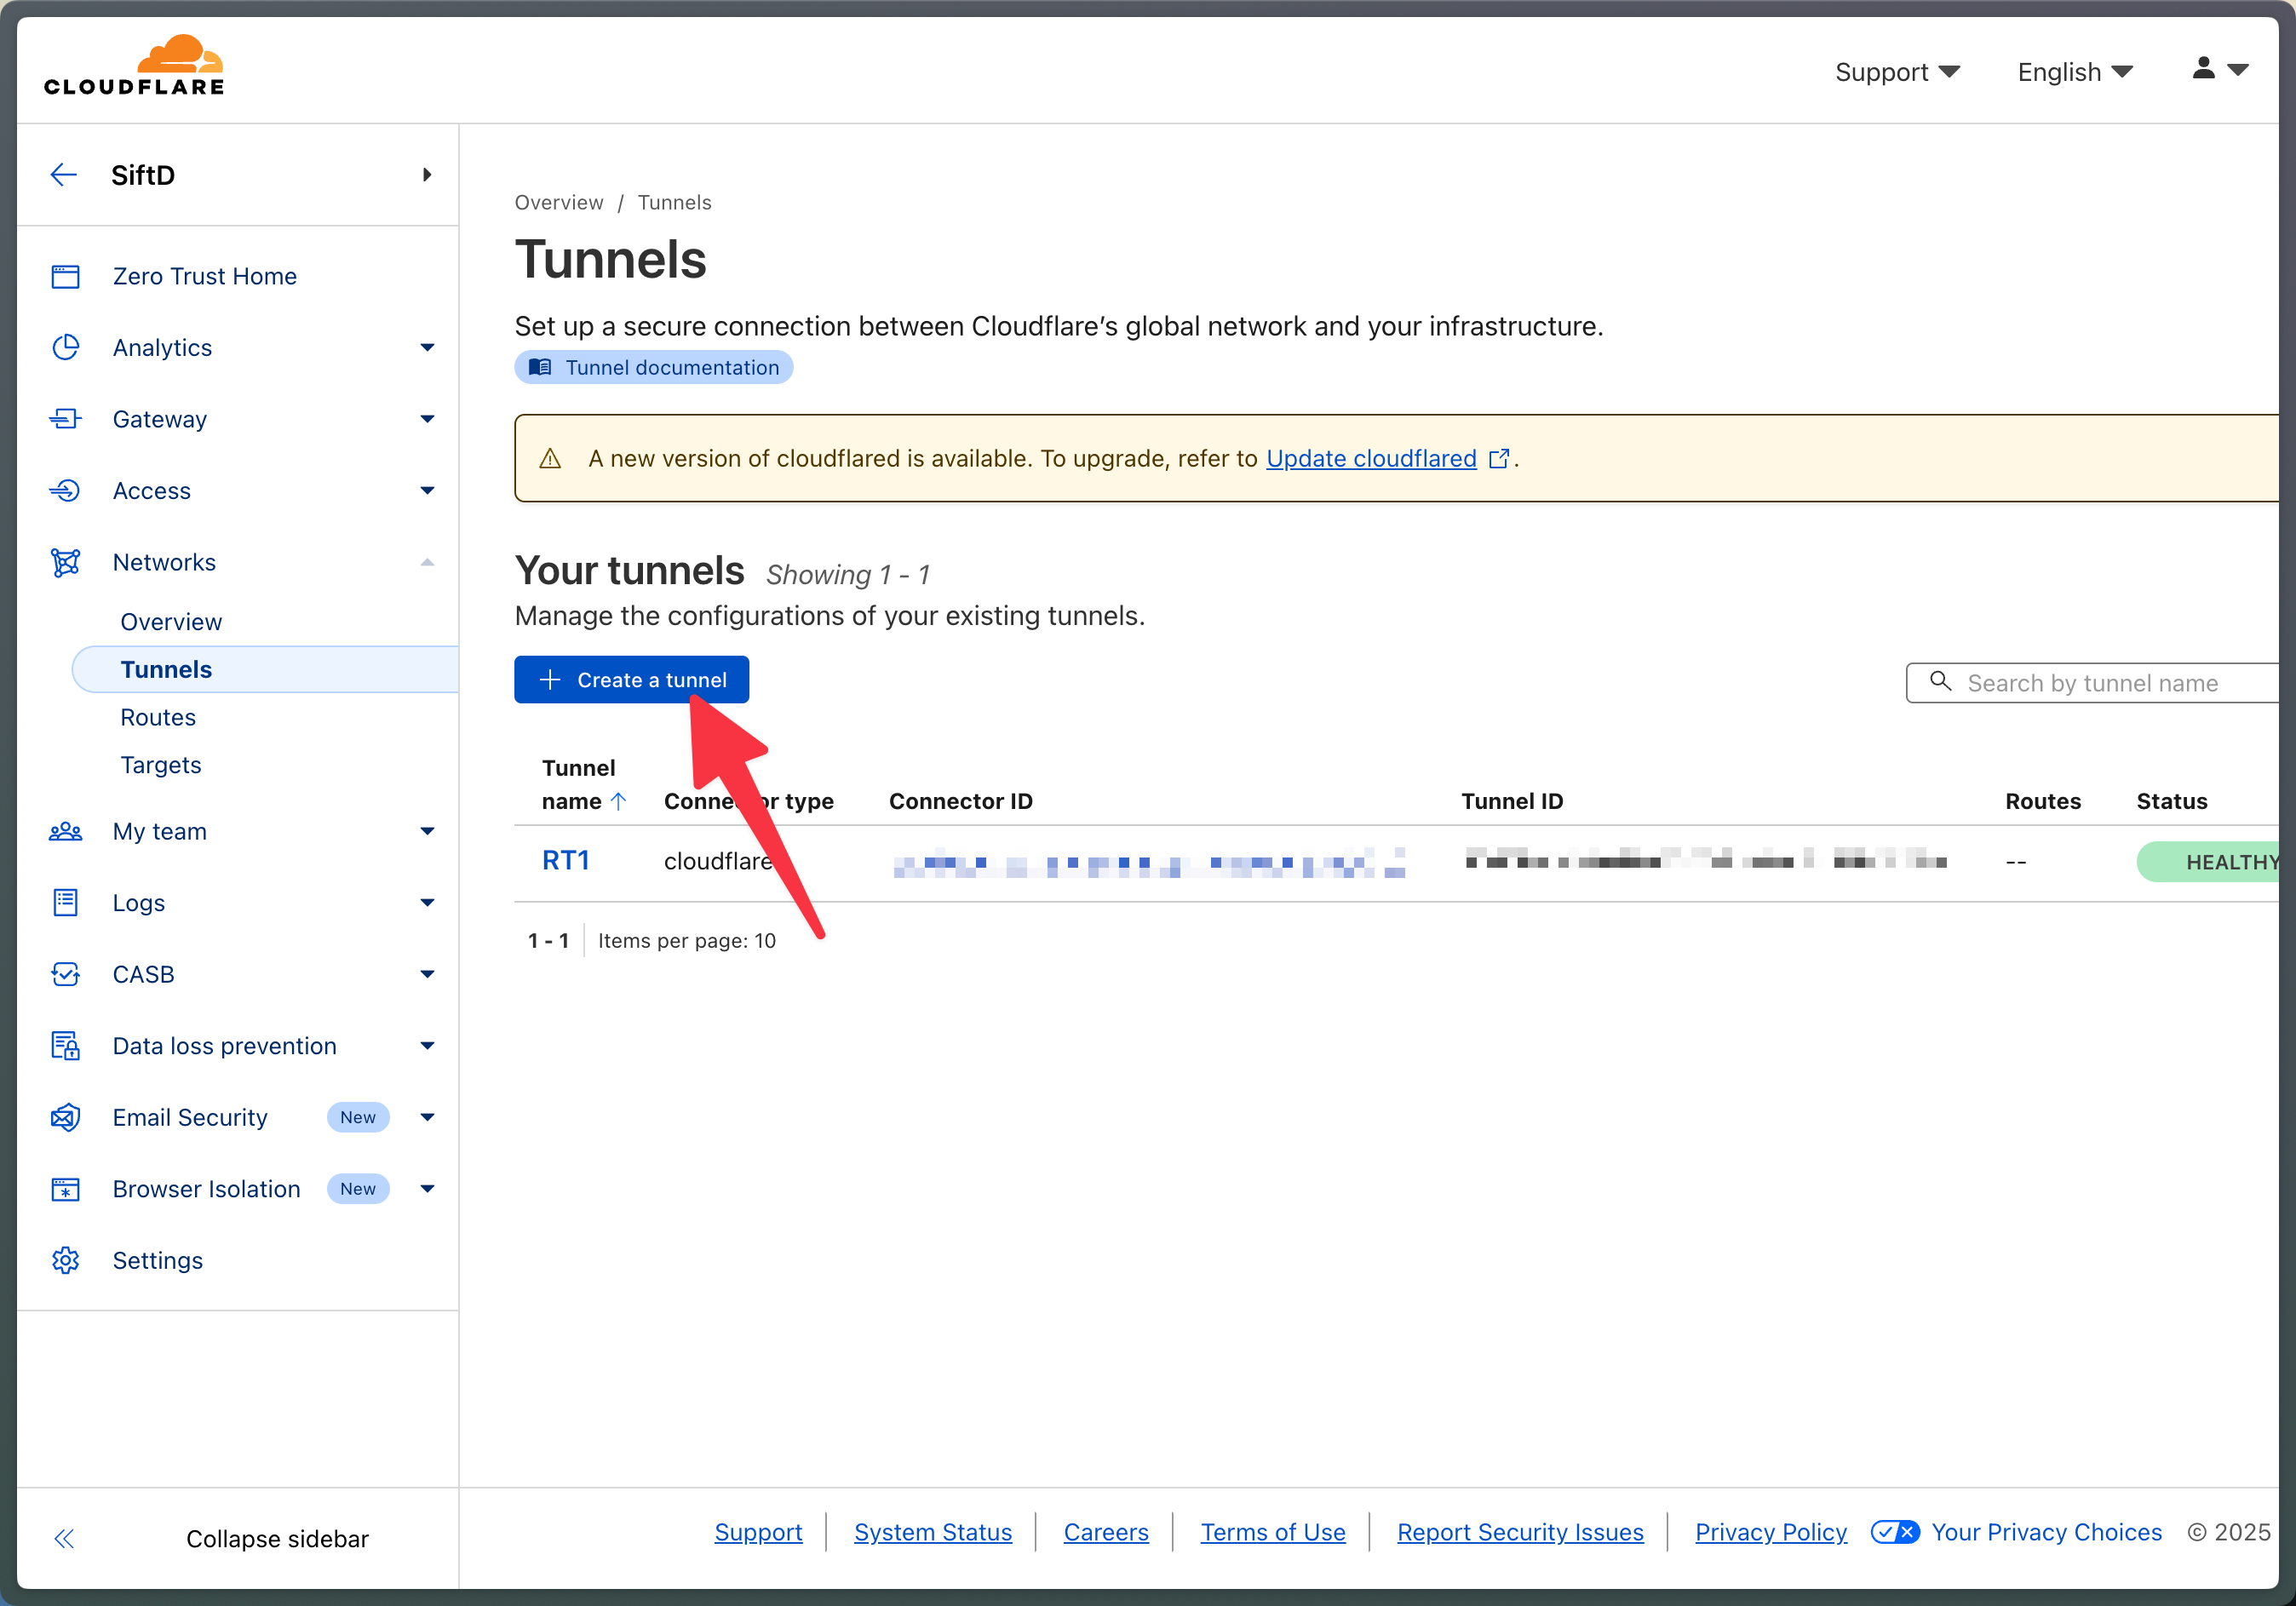Image resolution: width=2296 pixels, height=1606 pixels.
Task: Click the Access sidebar icon
Action: coord(65,490)
